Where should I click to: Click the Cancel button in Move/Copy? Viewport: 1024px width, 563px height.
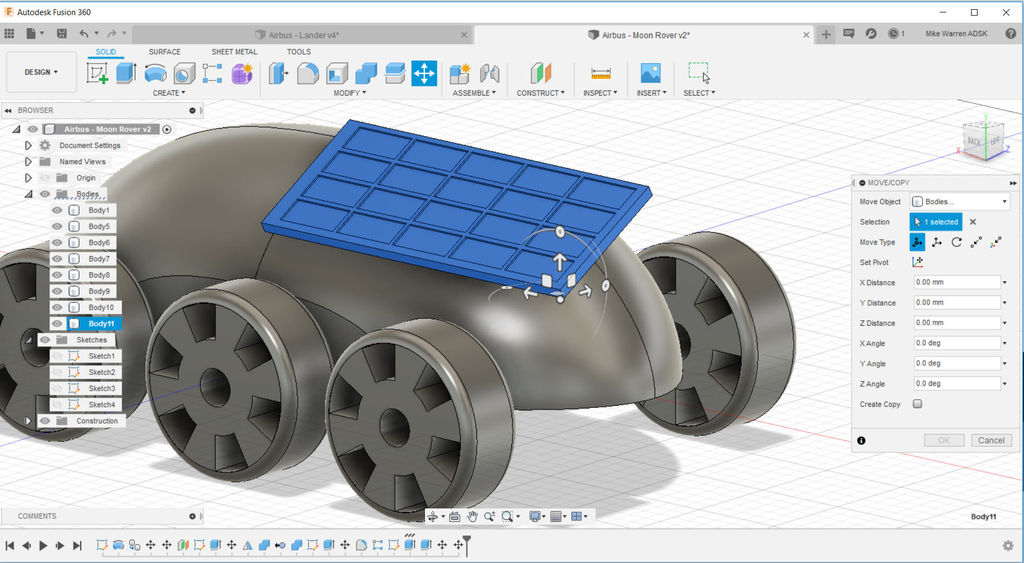990,440
